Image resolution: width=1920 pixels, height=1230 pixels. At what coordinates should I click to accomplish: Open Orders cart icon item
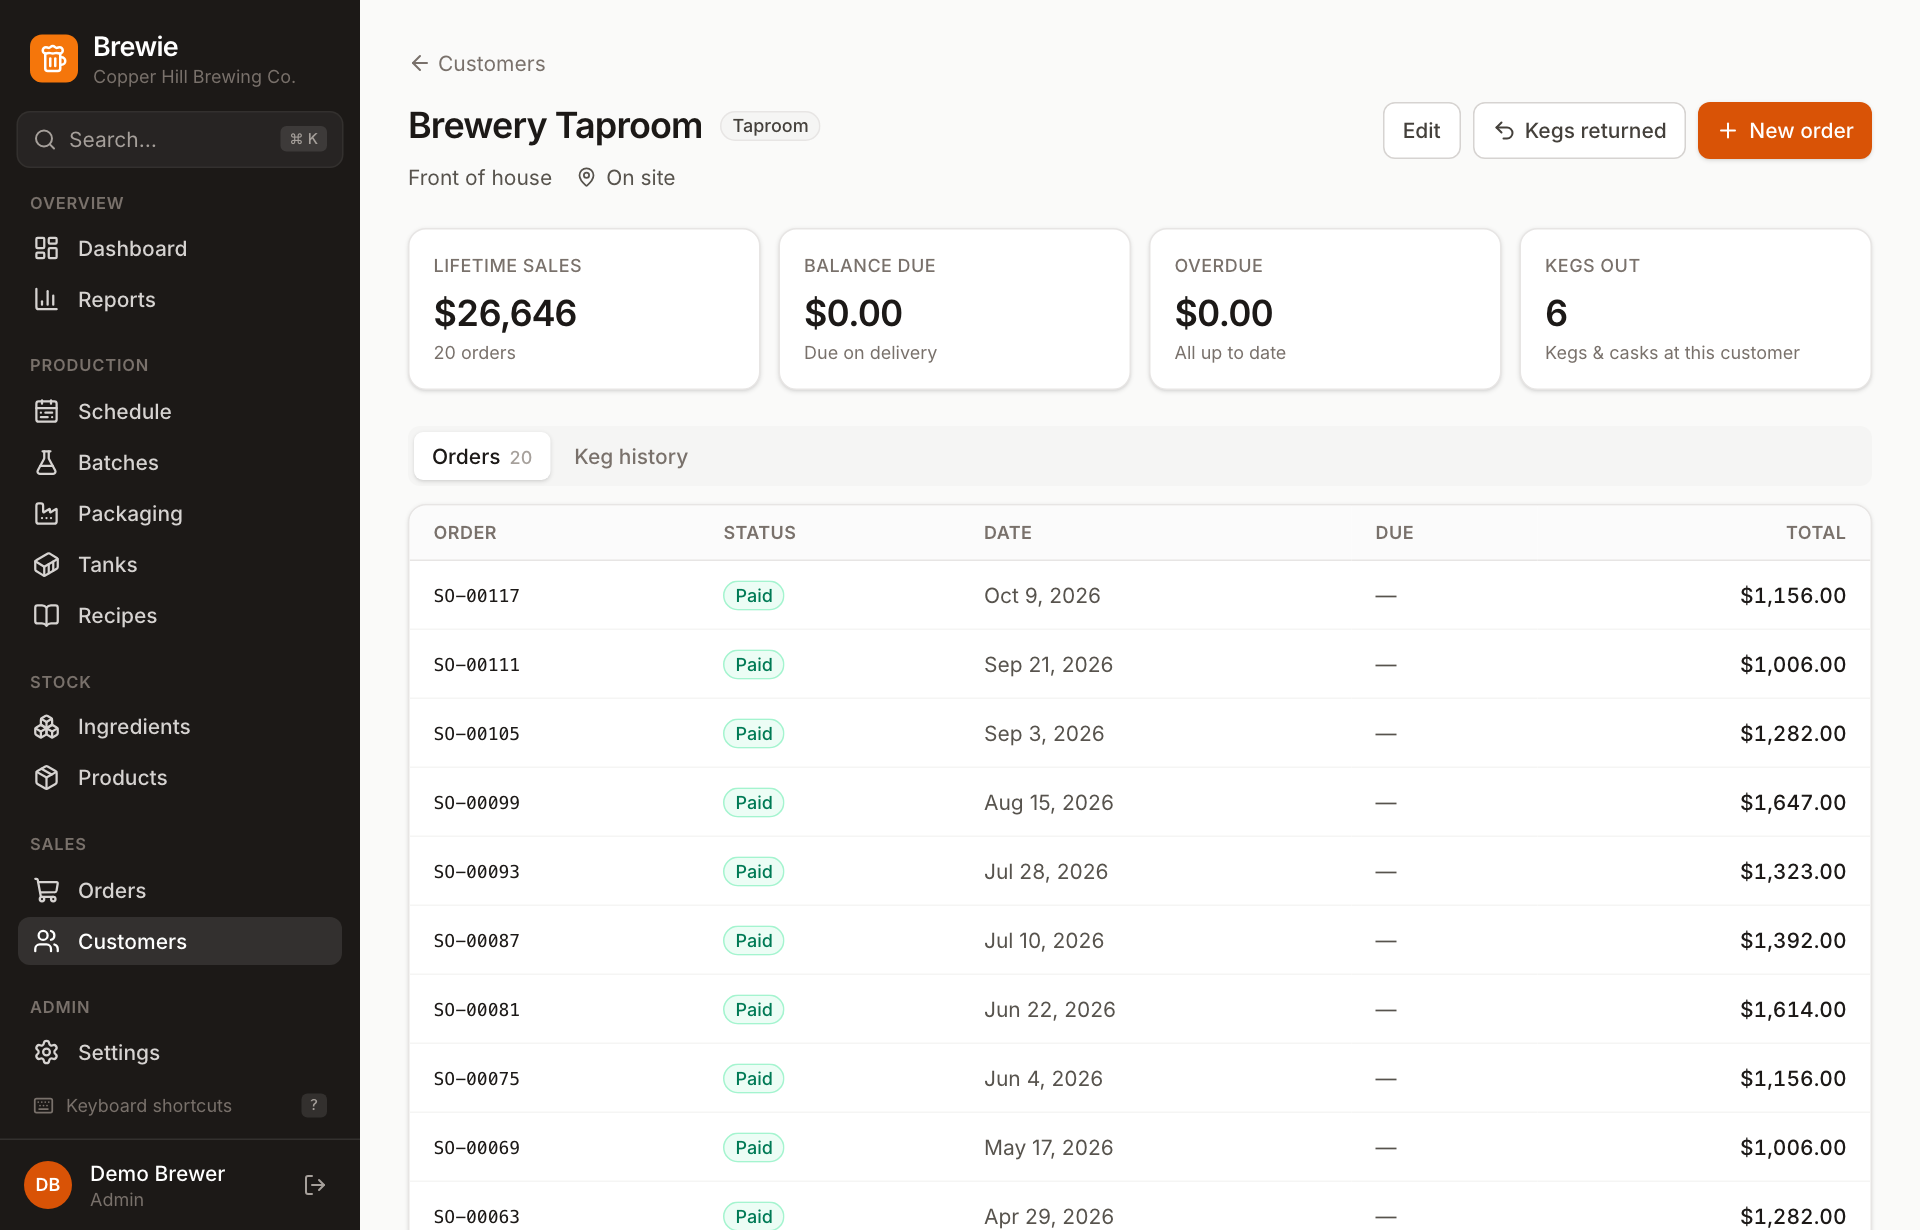click(x=180, y=890)
